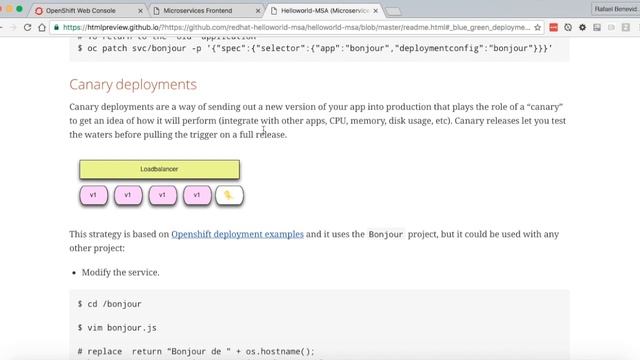Click the OpenShift favicon on first tab
This screenshot has height=360, width=640.
point(39,11)
